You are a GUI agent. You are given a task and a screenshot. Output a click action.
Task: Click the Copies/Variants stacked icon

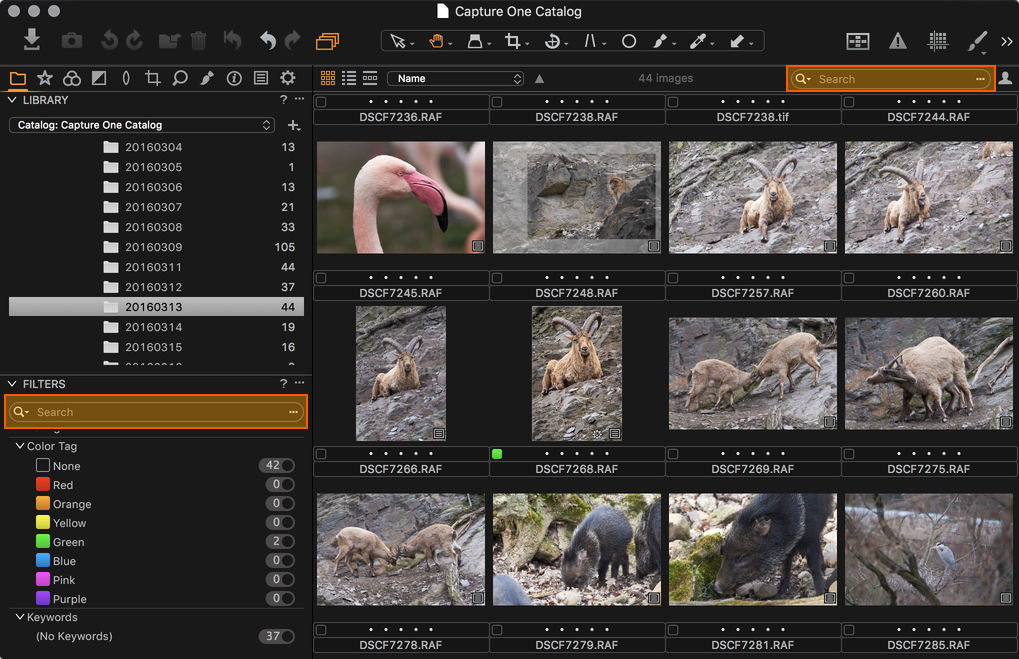coord(328,41)
